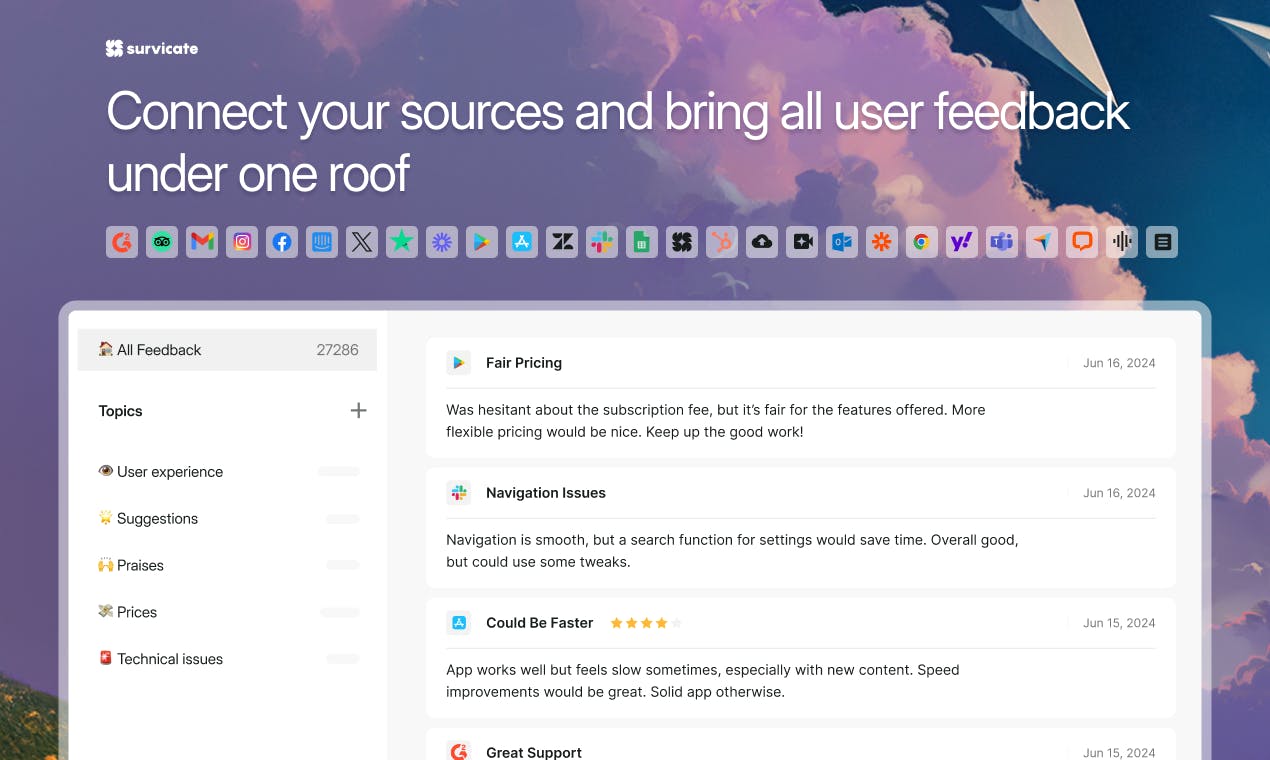Select the Tripadvisor owl source icon

pyautogui.click(x=162, y=242)
